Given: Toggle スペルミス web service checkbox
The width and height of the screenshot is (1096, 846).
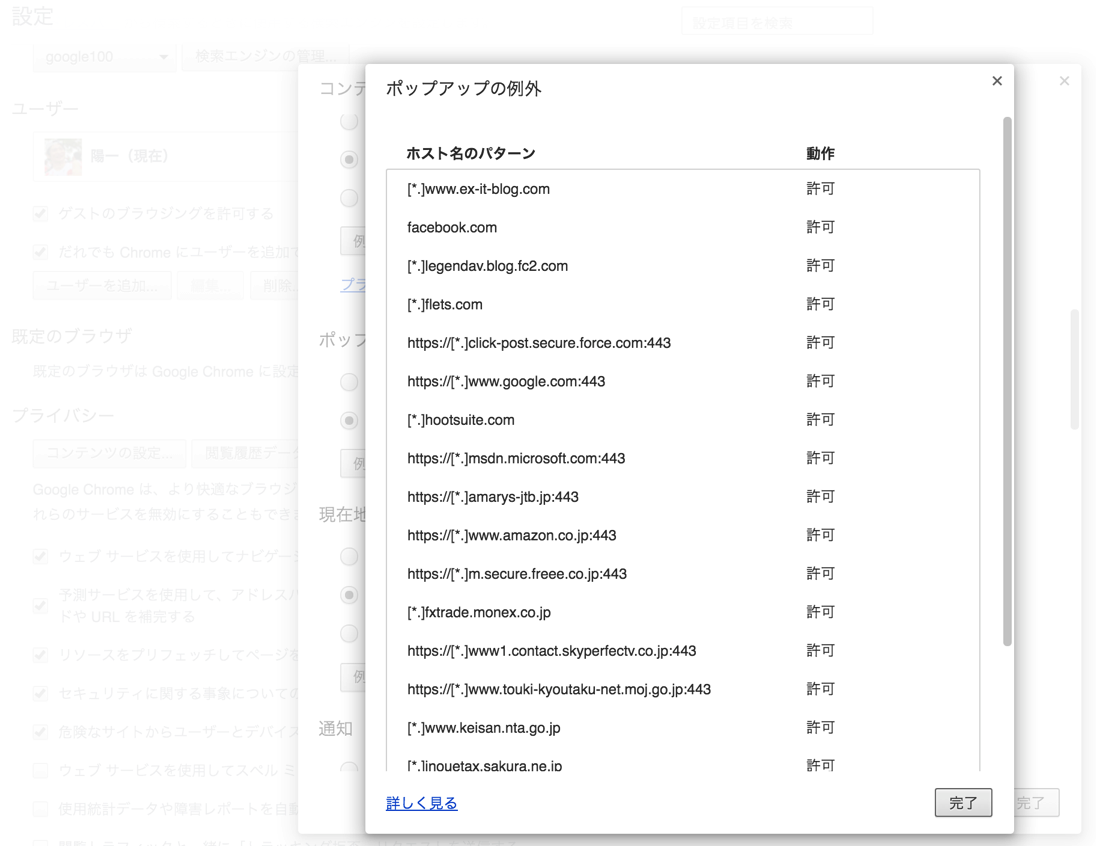Looking at the screenshot, I should click(41, 770).
